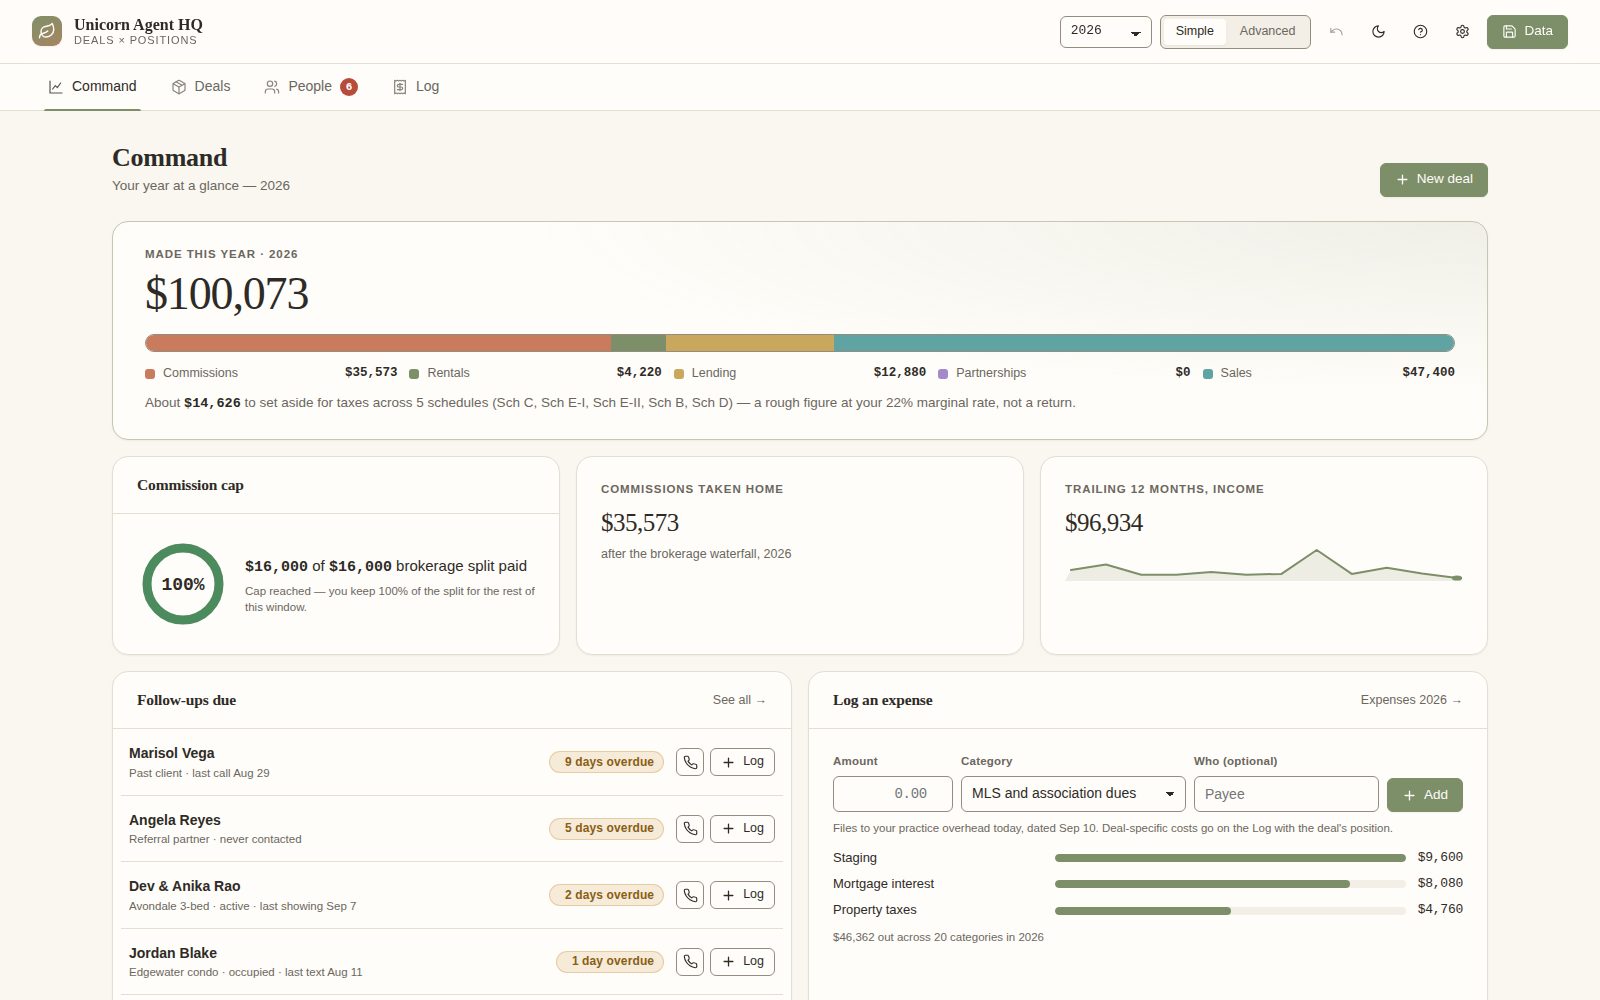This screenshot has width=1600, height=1000.
Task: Open help question mark icon
Action: pyautogui.click(x=1420, y=31)
